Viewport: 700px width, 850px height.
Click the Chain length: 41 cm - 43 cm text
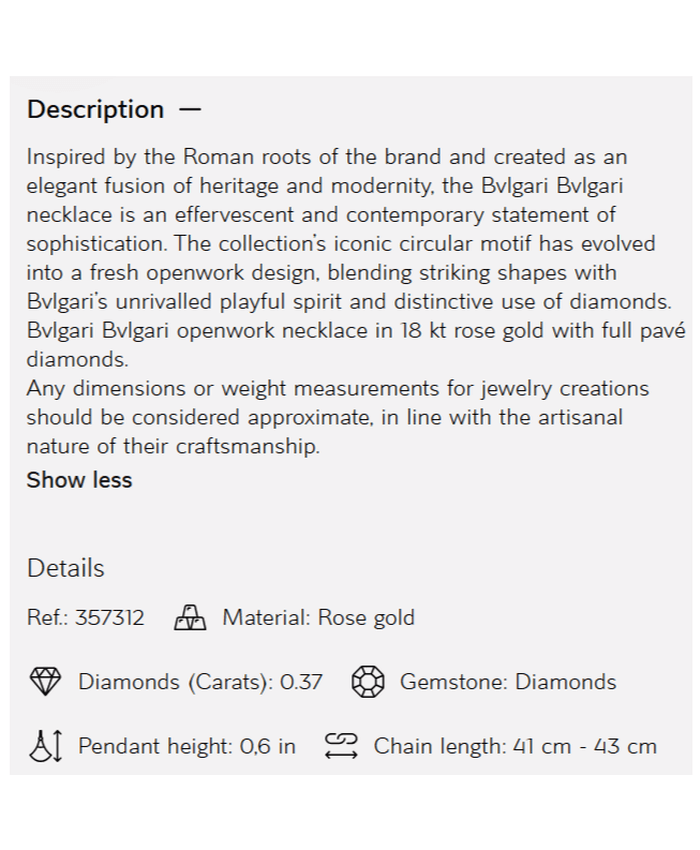click(515, 746)
